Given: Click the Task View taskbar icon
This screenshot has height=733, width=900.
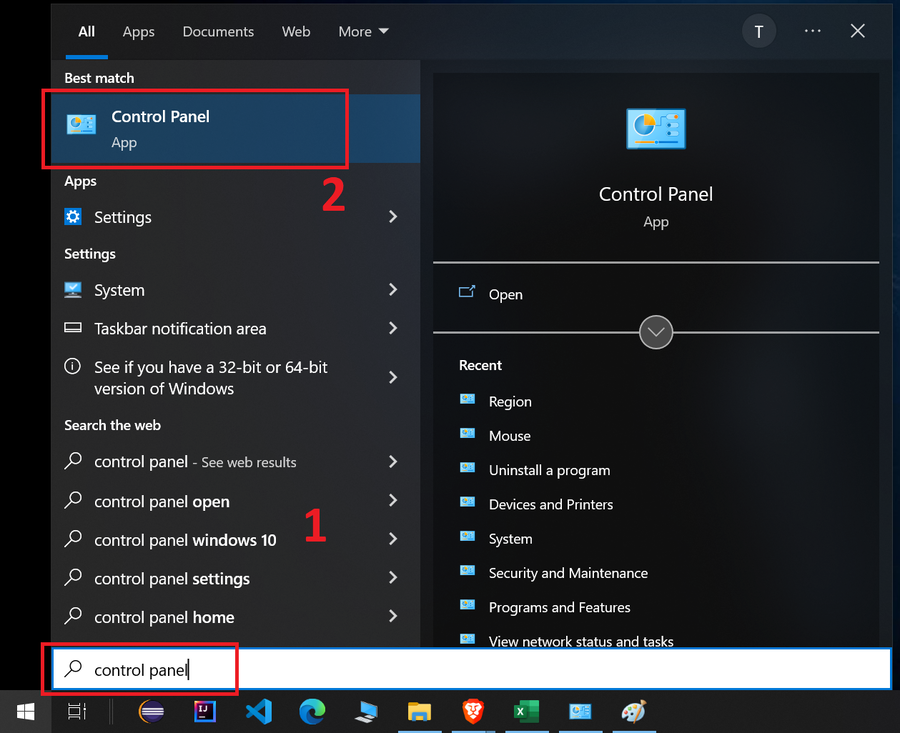Looking at the screenshot, I should 77,712.
